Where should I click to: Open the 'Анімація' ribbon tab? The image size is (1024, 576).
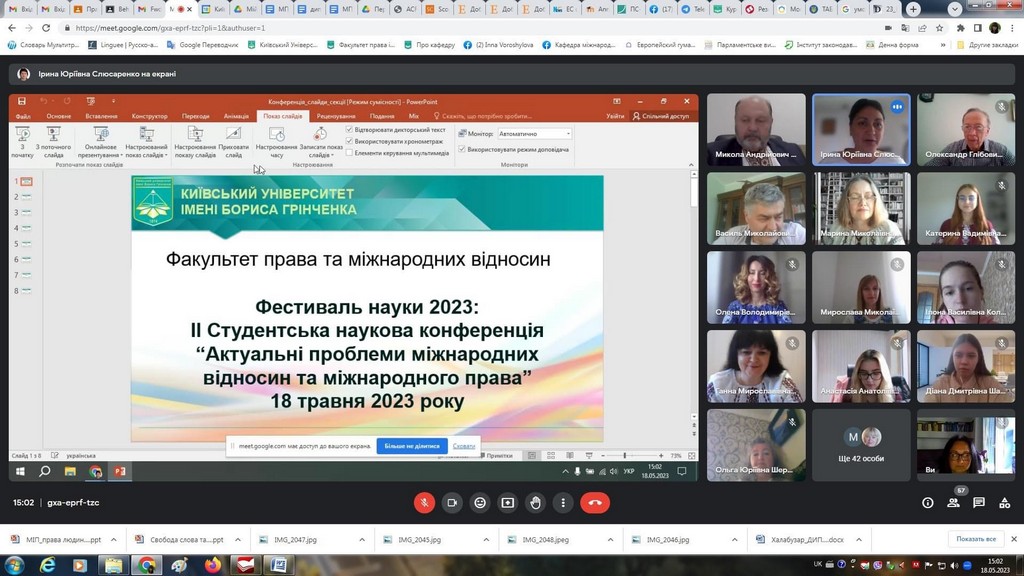pyautogui.click(x=236, y=116)
